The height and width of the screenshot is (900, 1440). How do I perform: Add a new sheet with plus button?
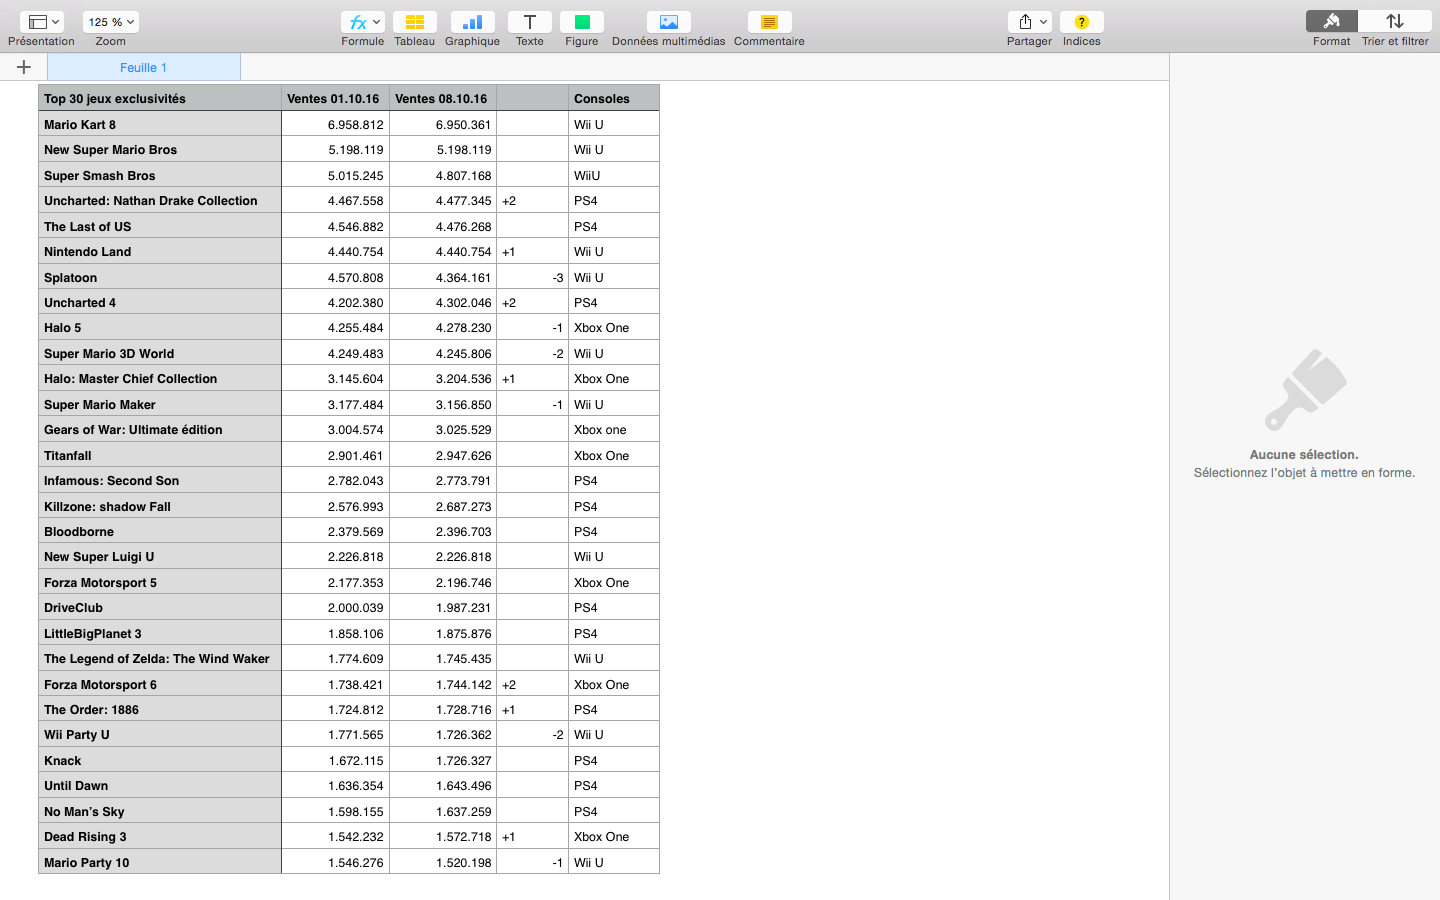click(x=24, y=67)
